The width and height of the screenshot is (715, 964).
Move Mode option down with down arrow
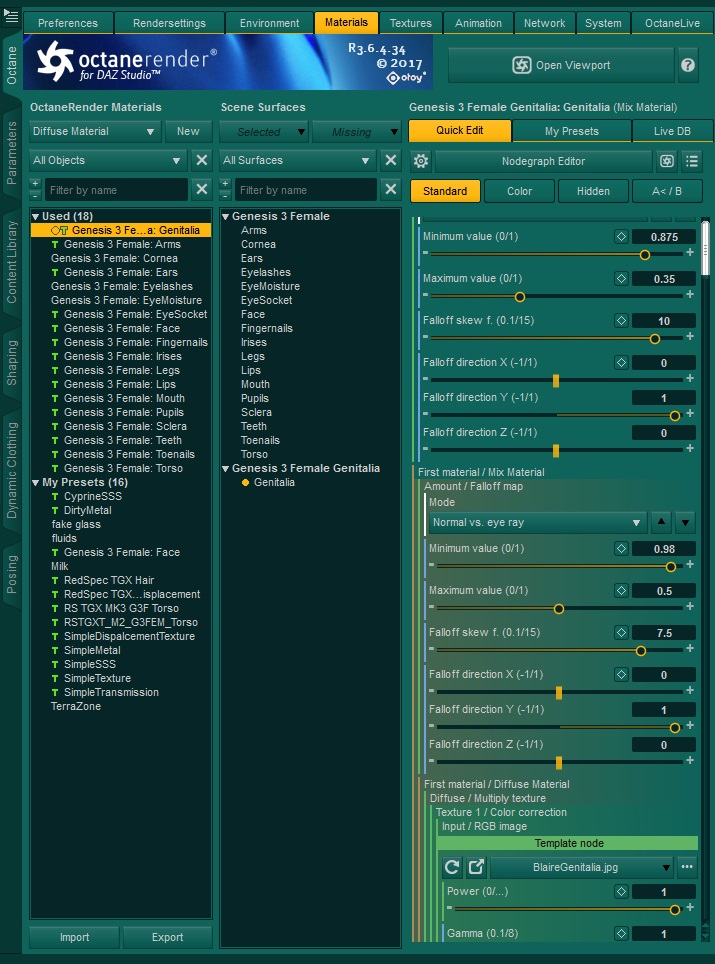[685, 522]
